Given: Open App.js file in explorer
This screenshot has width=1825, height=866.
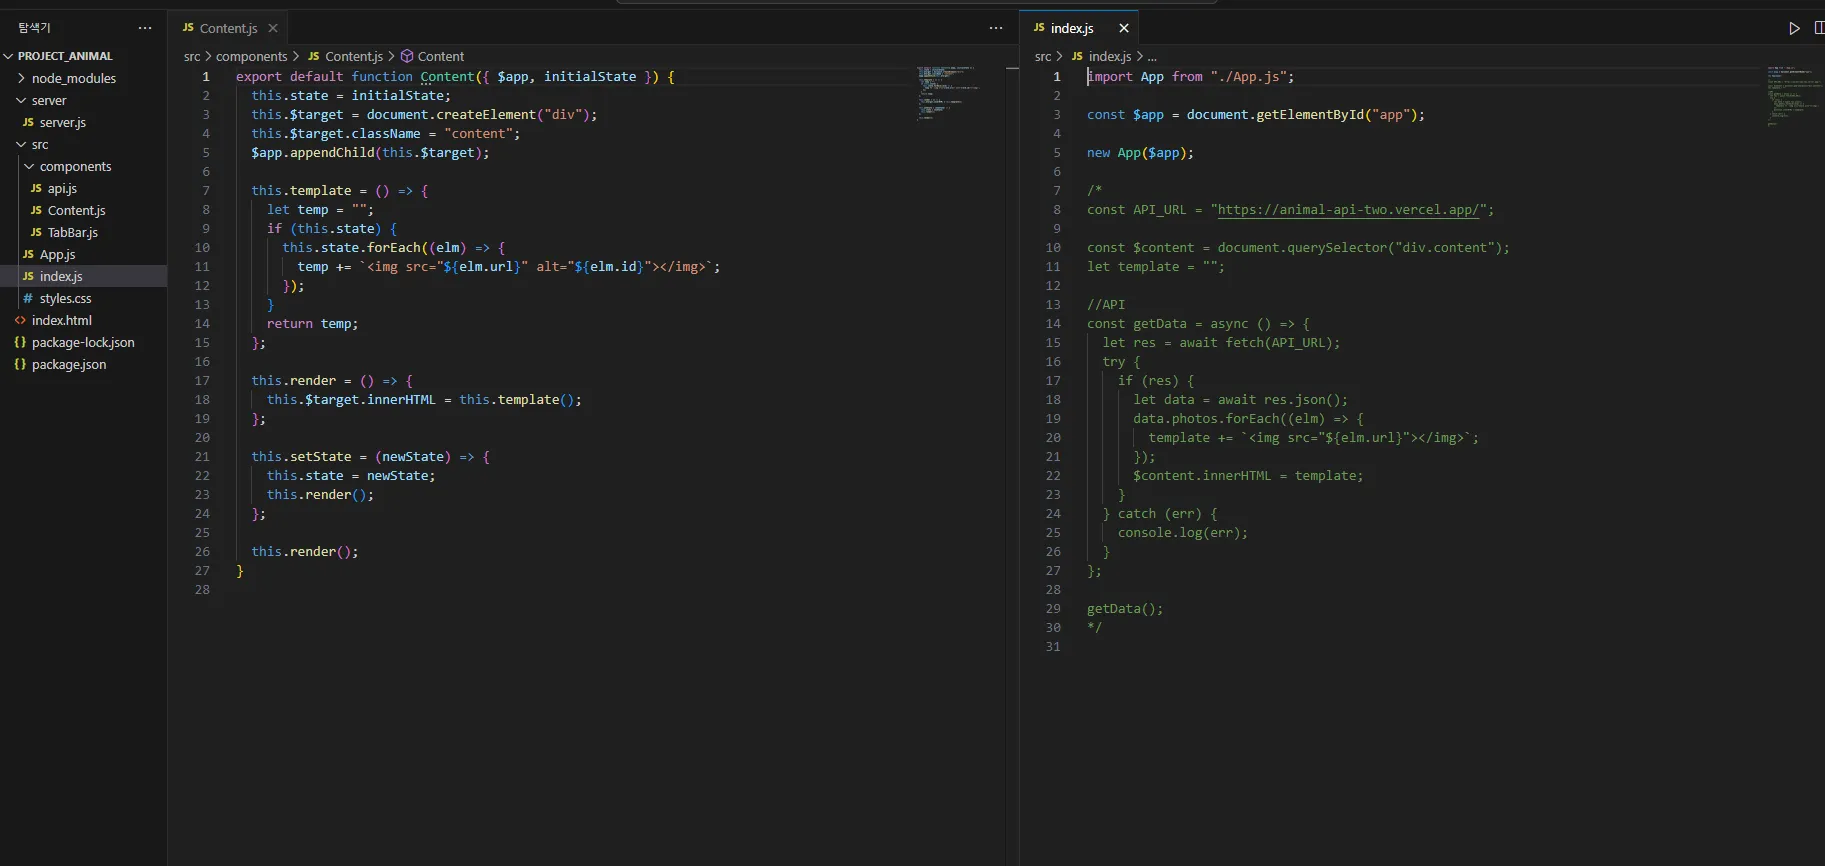Looking at the screenshot, I should point(57,254).
